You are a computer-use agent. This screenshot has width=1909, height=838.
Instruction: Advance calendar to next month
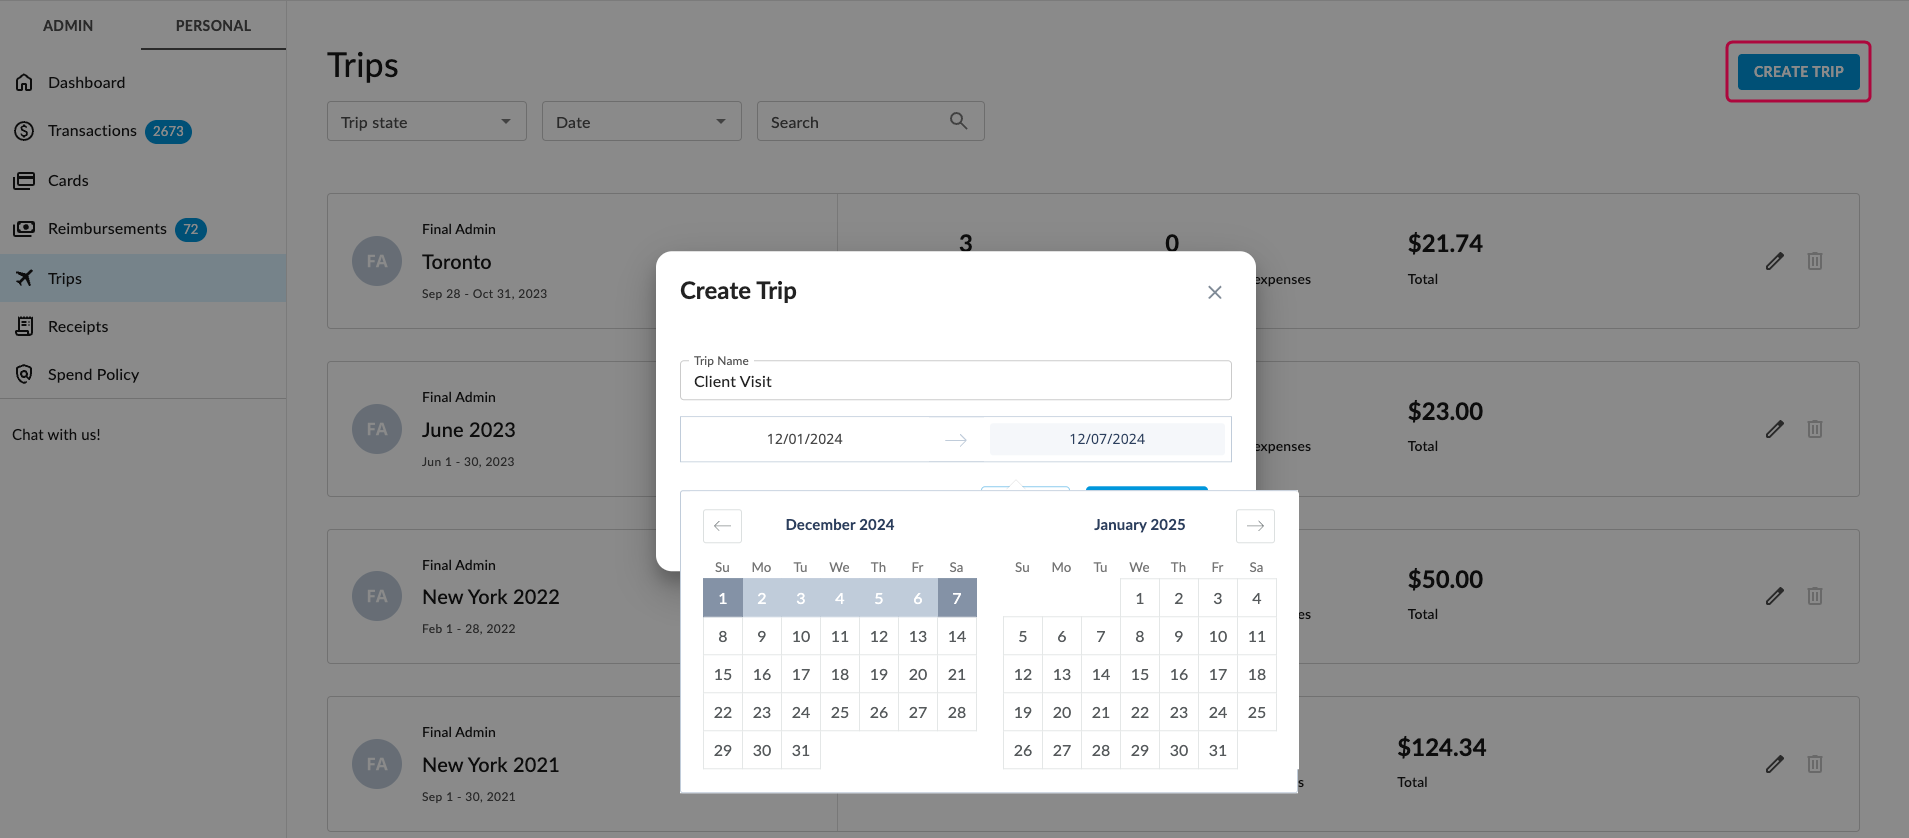click(1255, 525)
